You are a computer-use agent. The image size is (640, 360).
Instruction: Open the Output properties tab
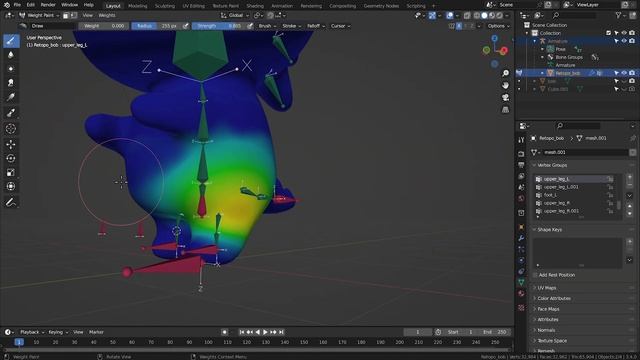[521, 165]
